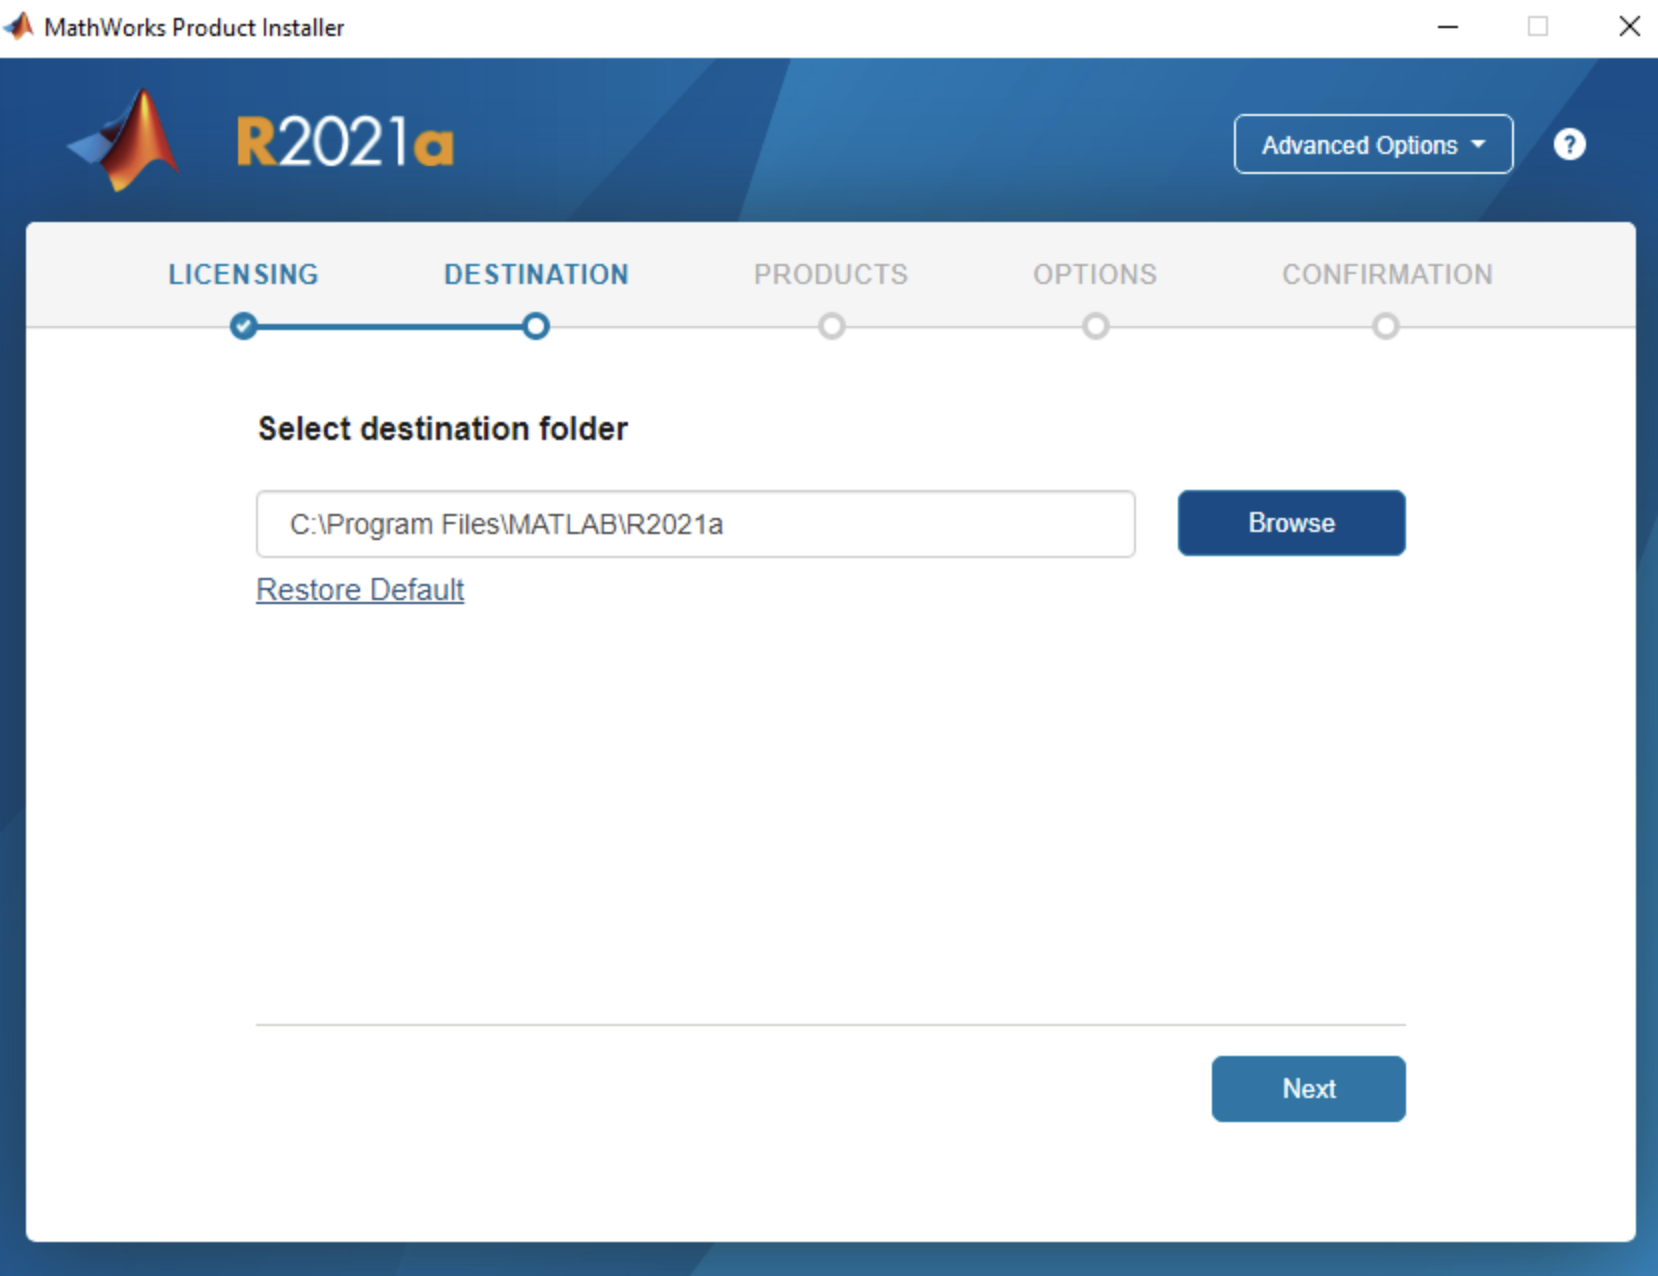
Task: Click the help question mark icon
Action: coord(1569,145)
